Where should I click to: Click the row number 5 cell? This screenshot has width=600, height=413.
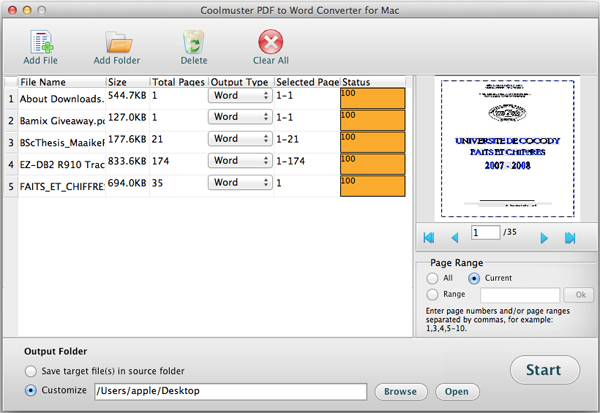point(11,186)
